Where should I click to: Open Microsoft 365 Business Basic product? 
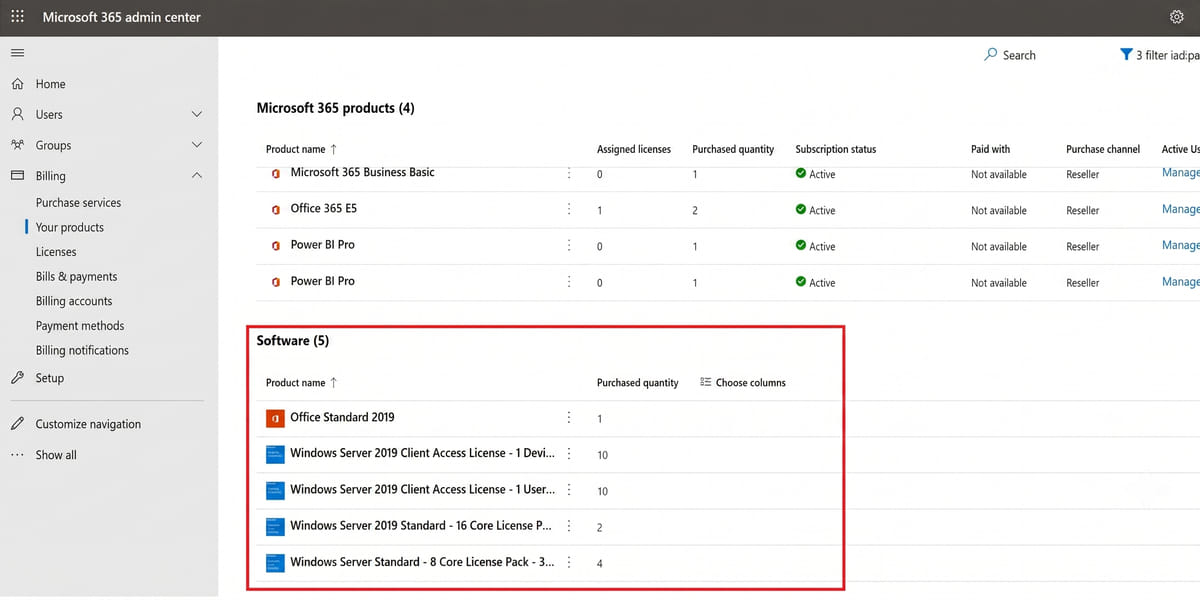[362, 172]
